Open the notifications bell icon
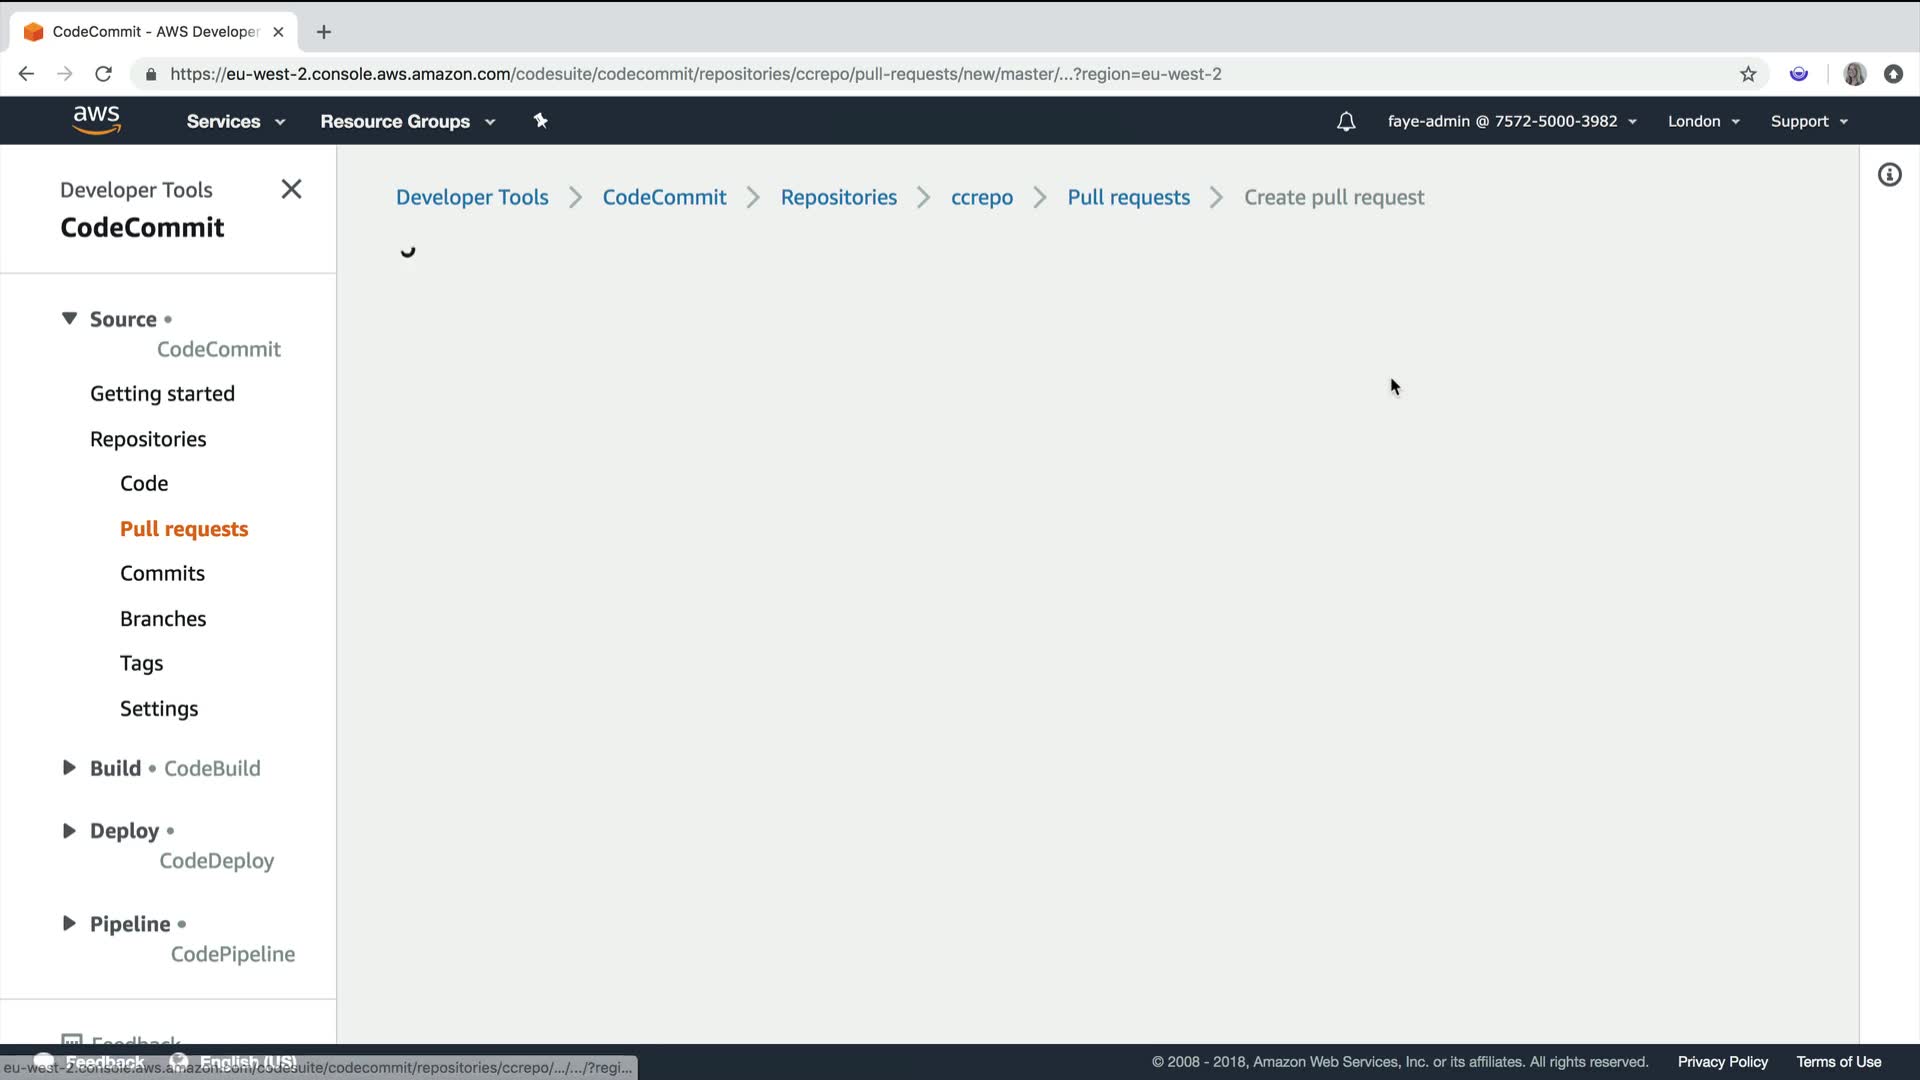This screenshot has width=1920, height=1080. pyautogui.click(x=1346, y=122)
